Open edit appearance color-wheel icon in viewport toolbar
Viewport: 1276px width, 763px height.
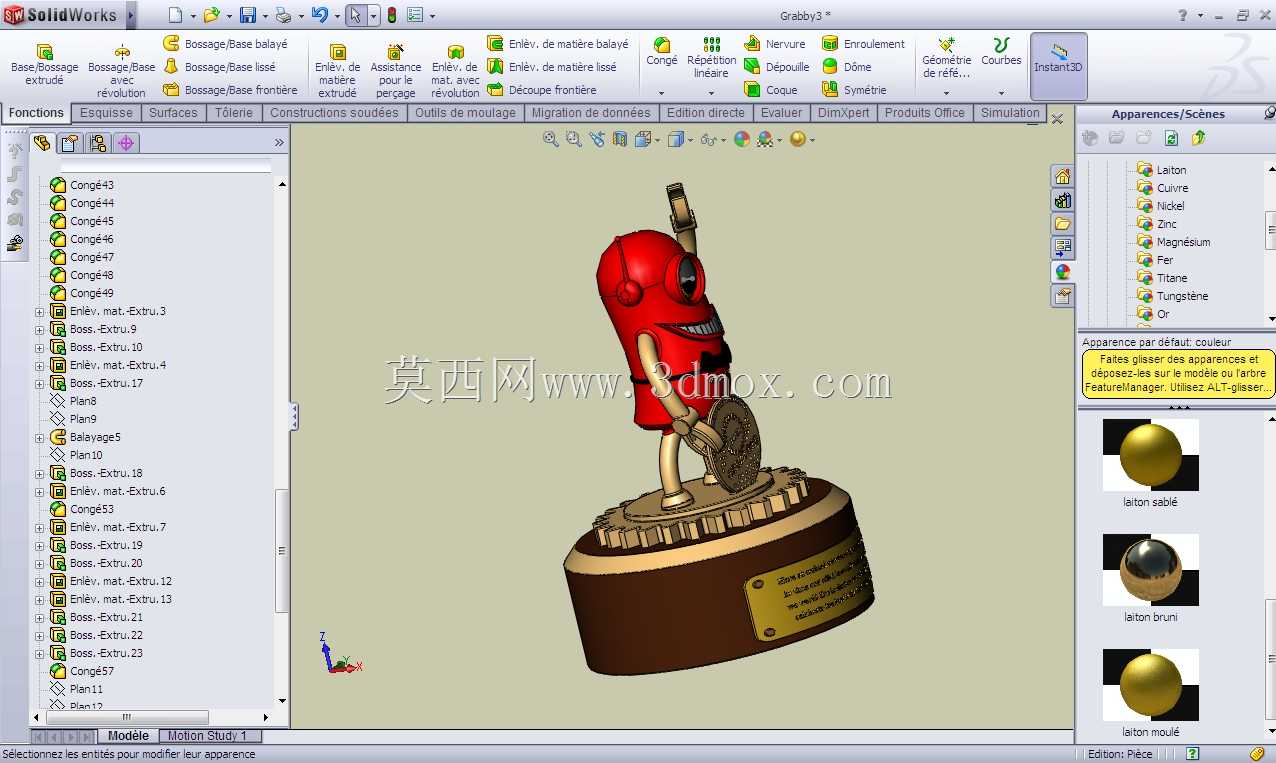click(742, 140)
